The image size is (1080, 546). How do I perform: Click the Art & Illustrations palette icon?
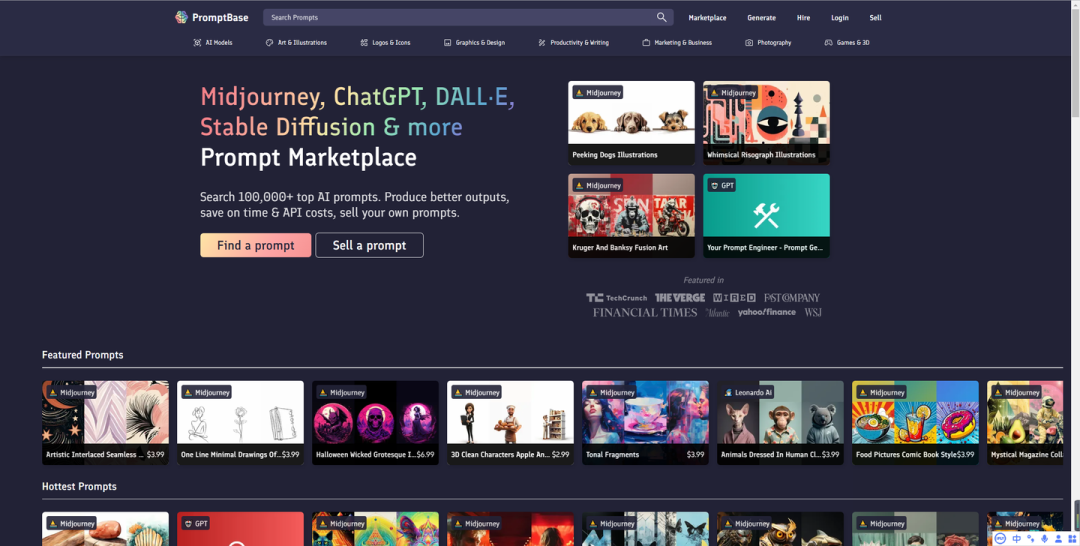pyautogui.click(x=269, y=43)
